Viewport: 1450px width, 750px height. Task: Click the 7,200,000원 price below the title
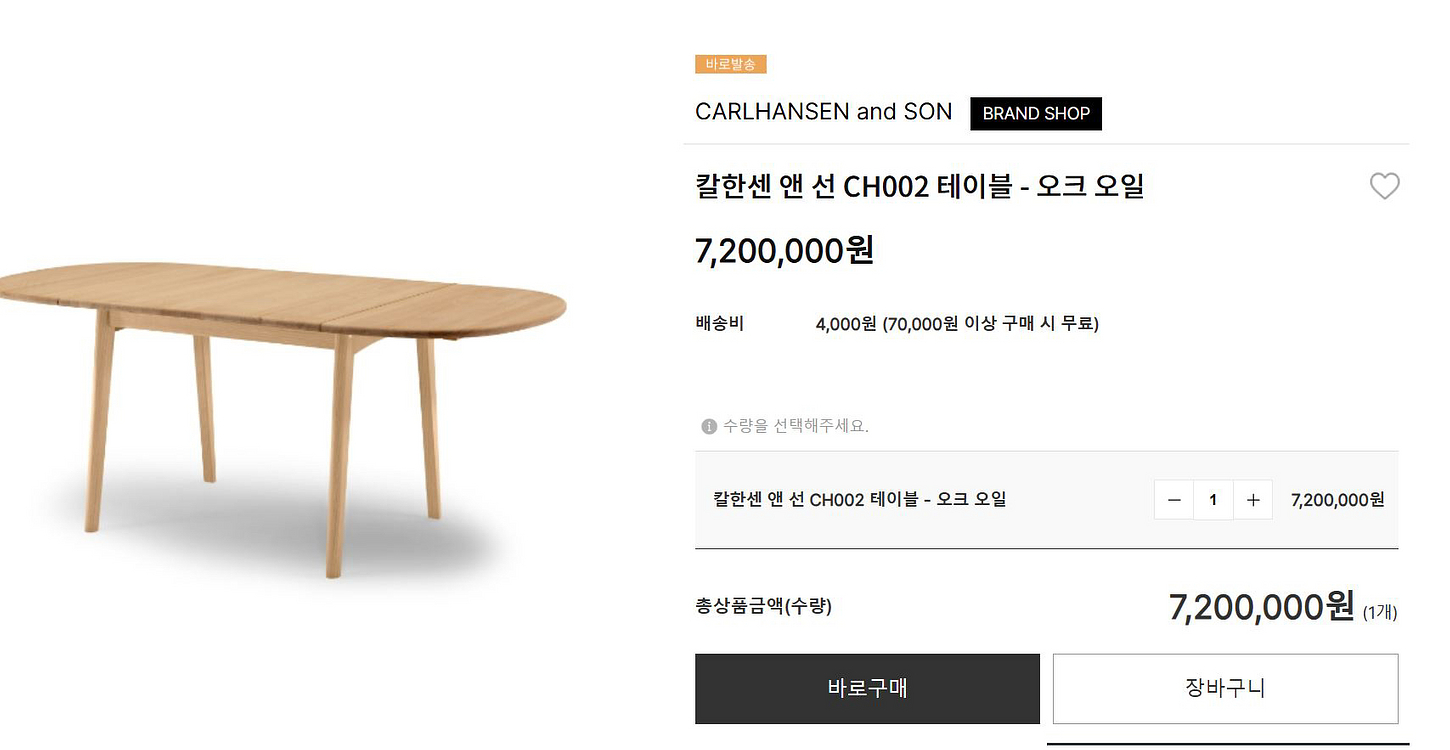[784, 250]
